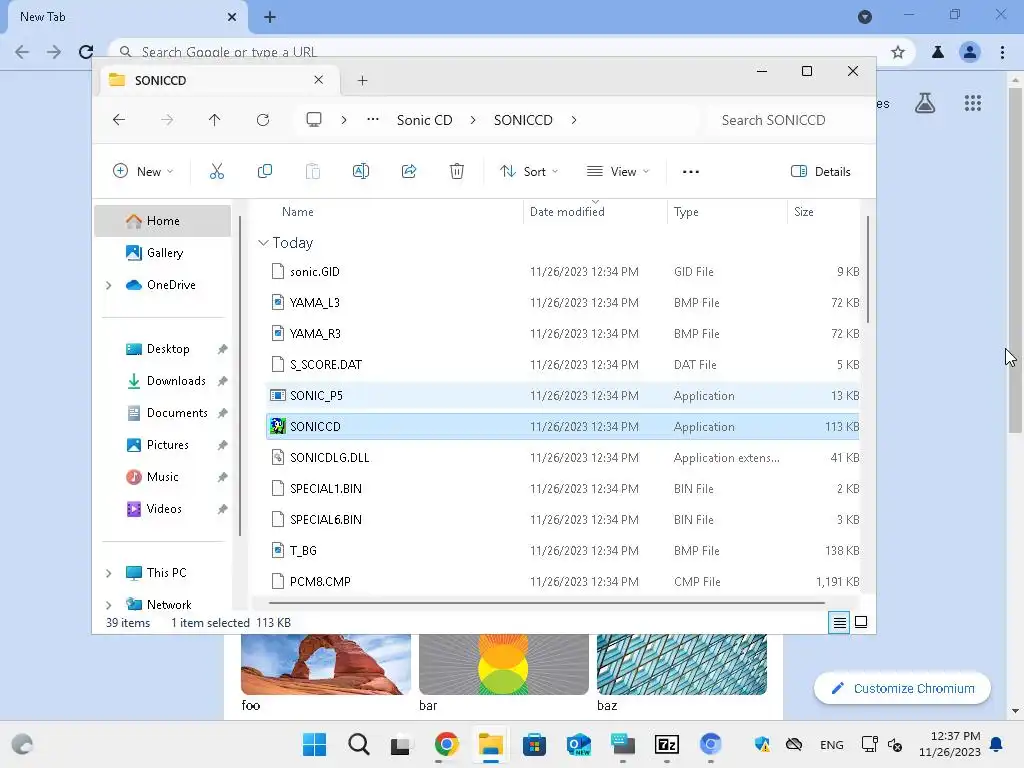Open the View dropdown menu
This screenshot has height=768, width=1024.
tap(618, 172)
